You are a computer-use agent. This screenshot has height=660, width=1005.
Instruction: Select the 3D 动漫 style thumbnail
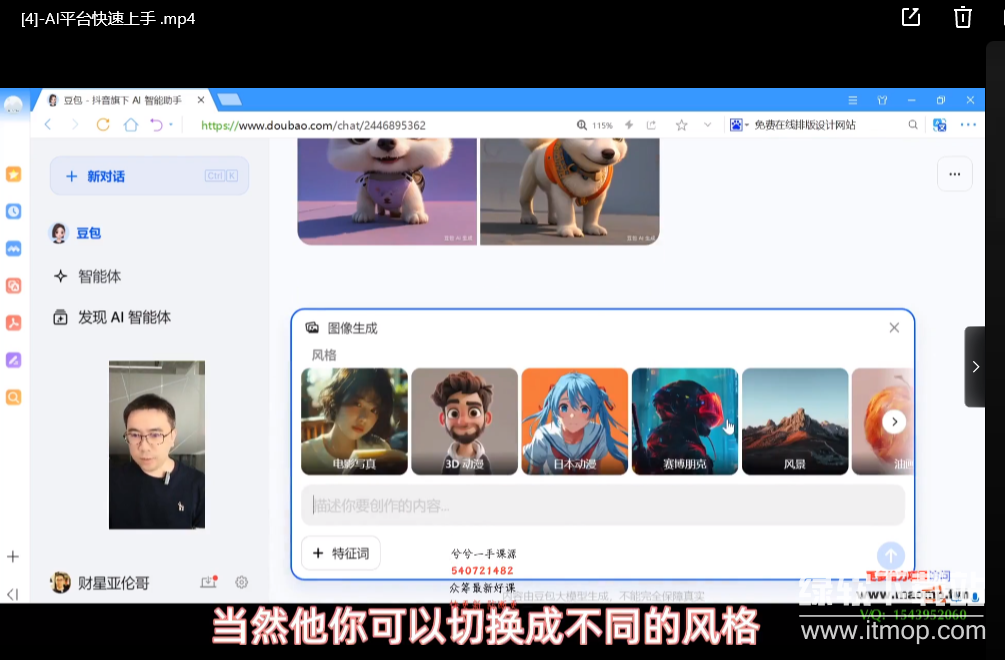[x=464, y=421]
